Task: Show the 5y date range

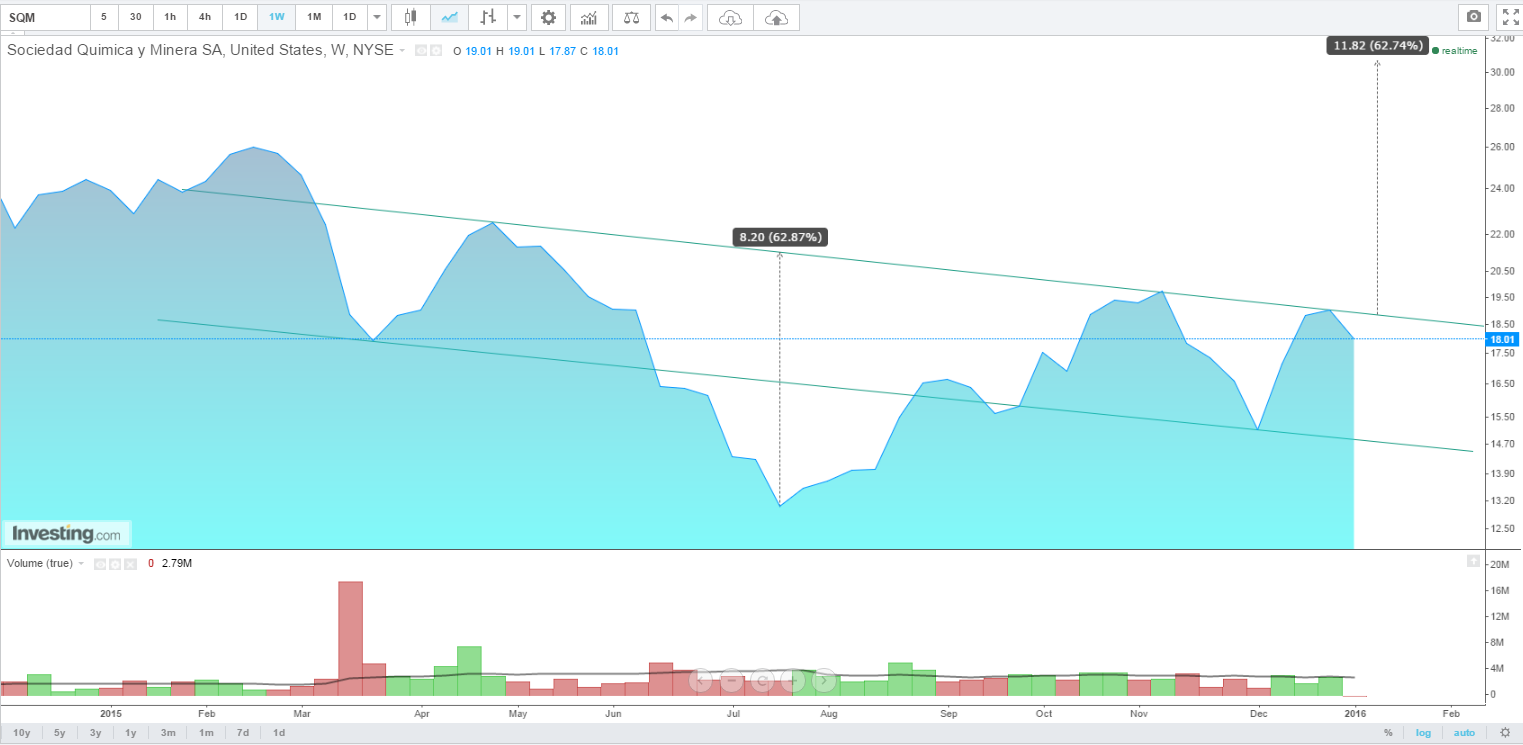Action: [60, 733]
